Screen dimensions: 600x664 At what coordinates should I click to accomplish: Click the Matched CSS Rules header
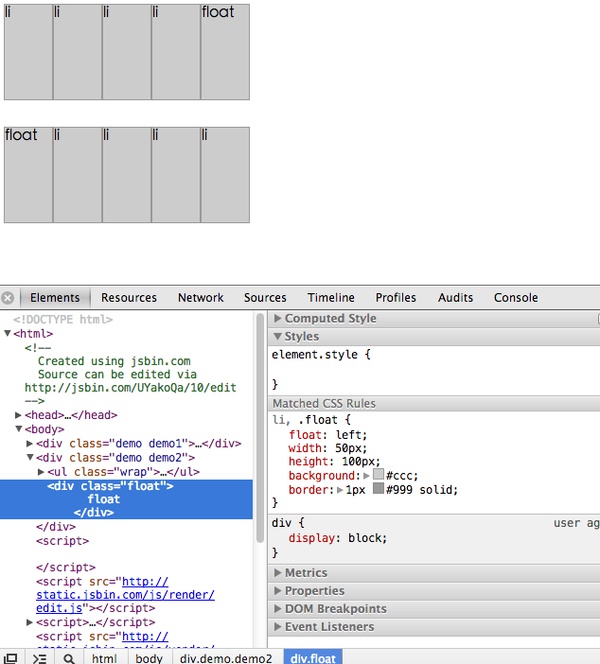click(x=434, y=403)
